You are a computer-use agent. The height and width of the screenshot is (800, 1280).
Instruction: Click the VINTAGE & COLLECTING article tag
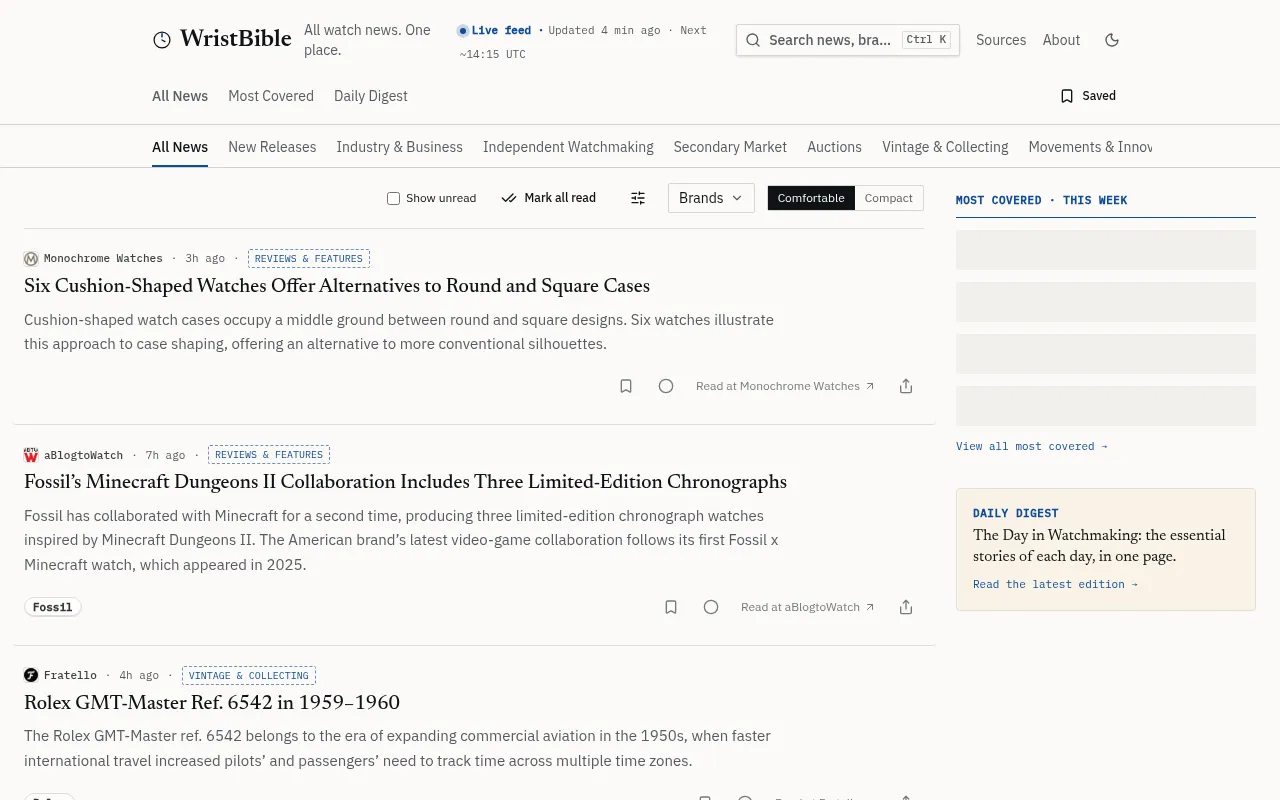(249, 676)
